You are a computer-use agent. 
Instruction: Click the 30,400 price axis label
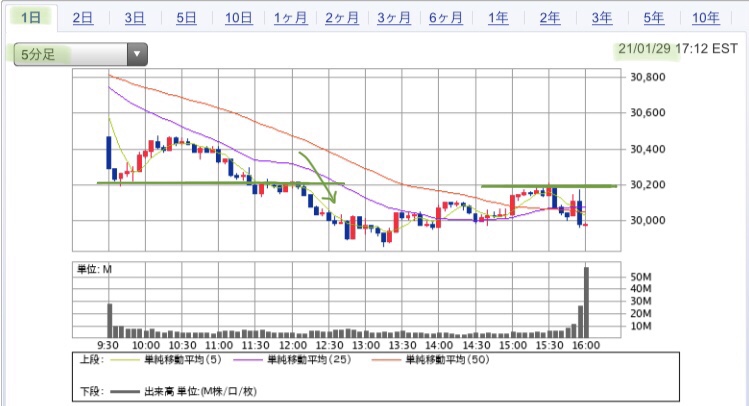(648, 149)
